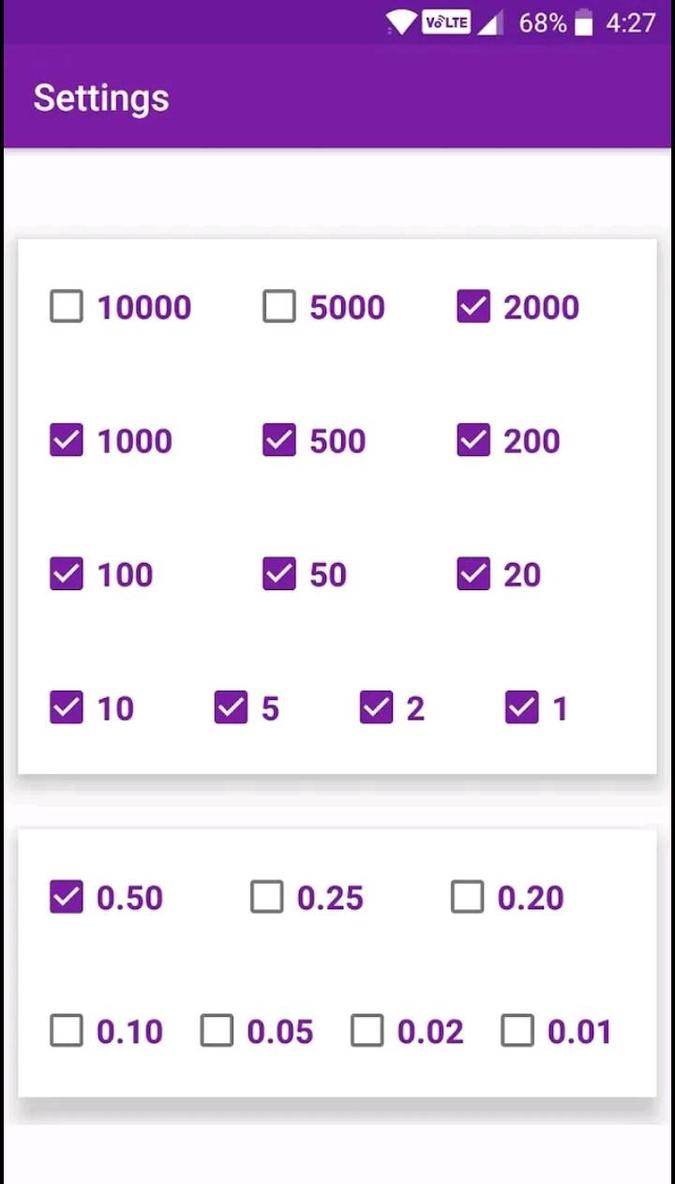Enable the 0.25 coin checkbox

coord(267,897)
